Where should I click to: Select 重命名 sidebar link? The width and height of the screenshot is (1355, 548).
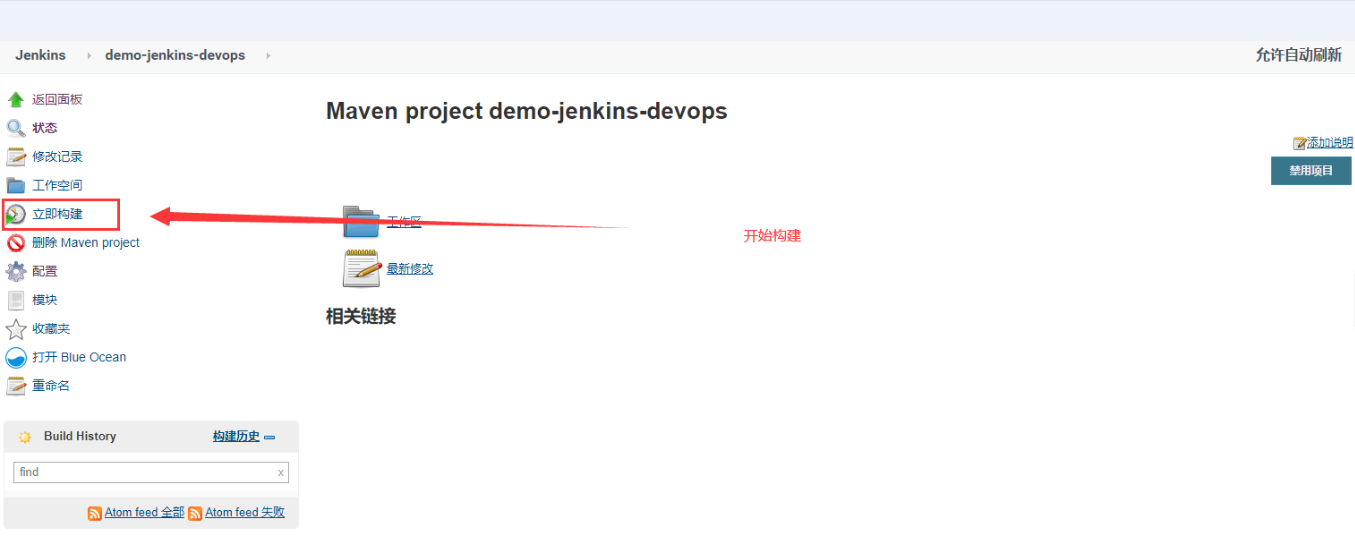[x=51, y=385]
